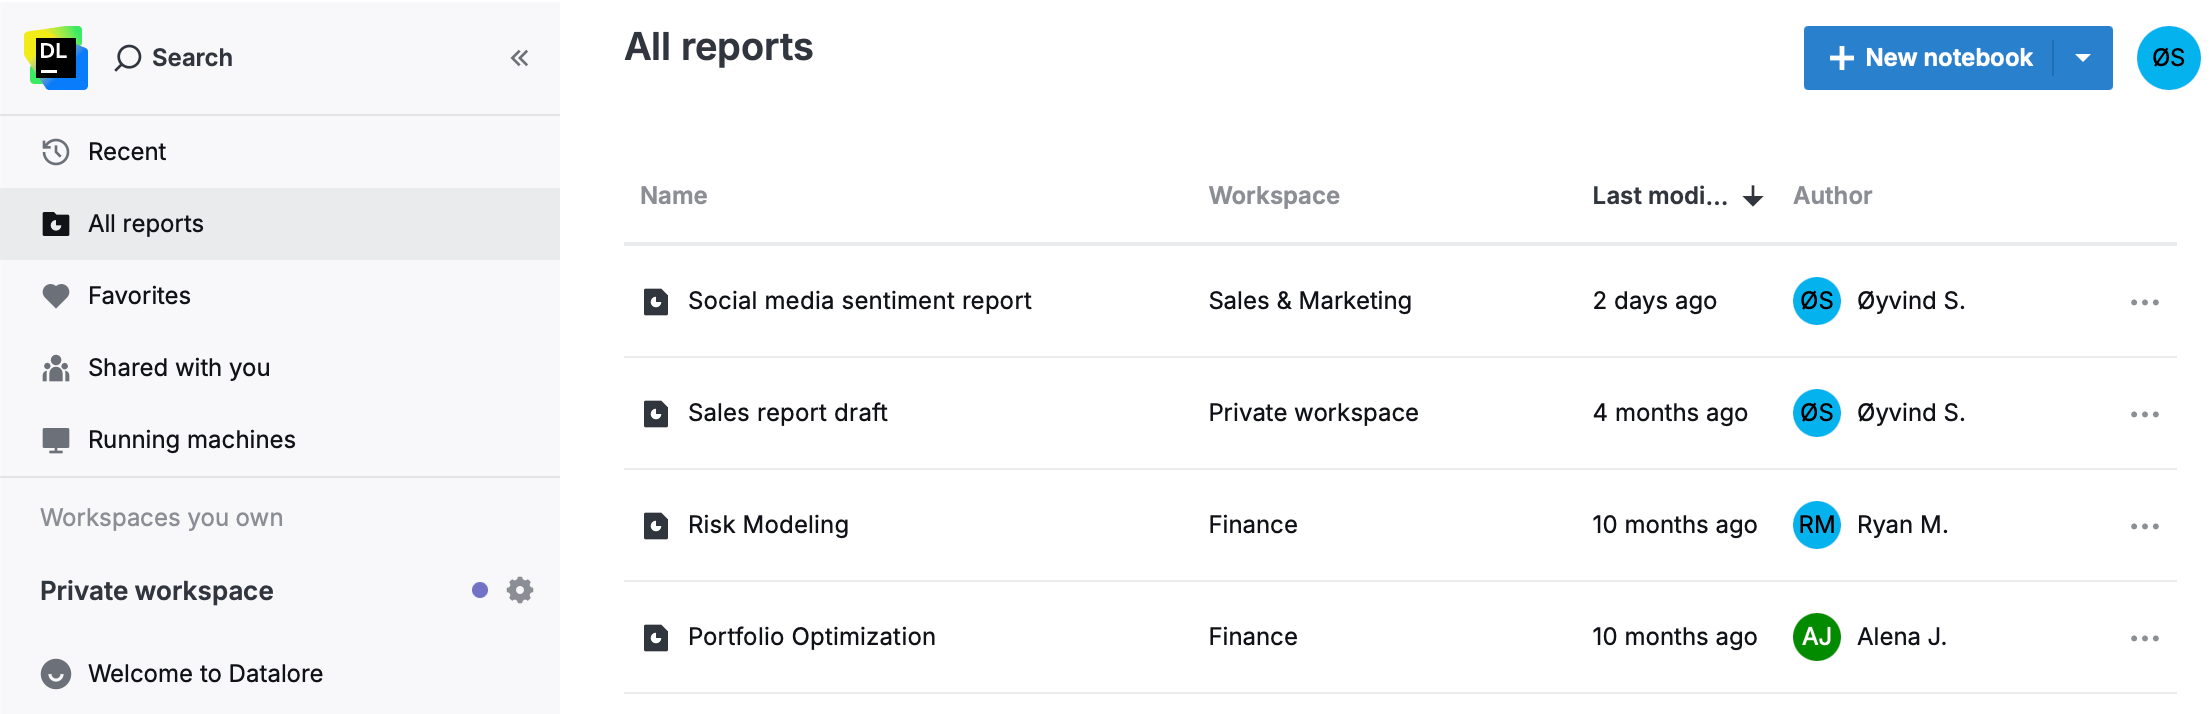Open Private workspace settings gear

[x=520, y=590]
